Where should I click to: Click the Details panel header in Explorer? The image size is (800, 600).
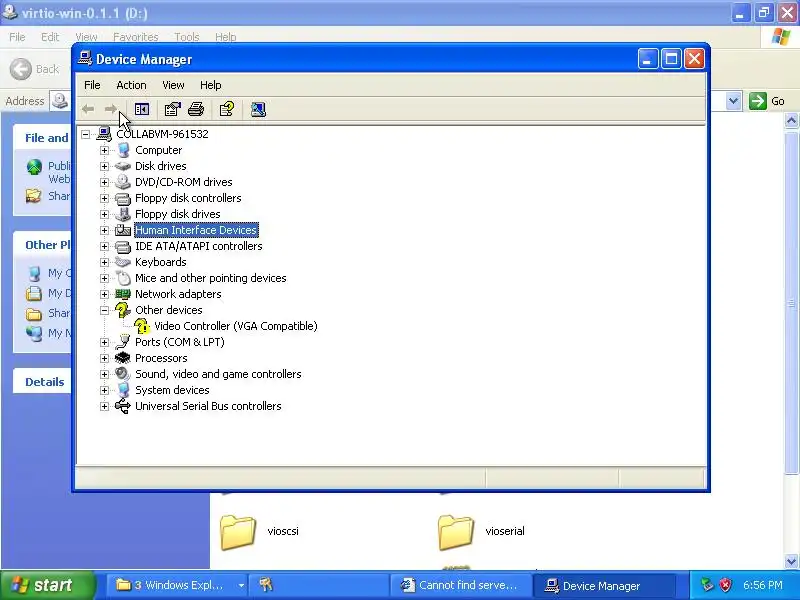(44, 382)
